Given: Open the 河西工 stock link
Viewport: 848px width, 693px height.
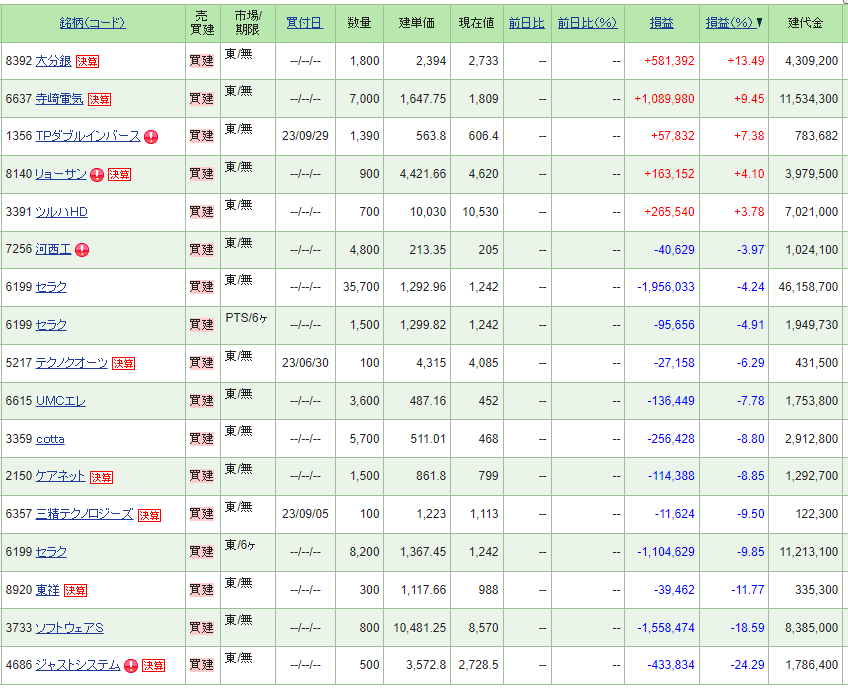Looking at the screenshot, I should [x=54, y=249].
